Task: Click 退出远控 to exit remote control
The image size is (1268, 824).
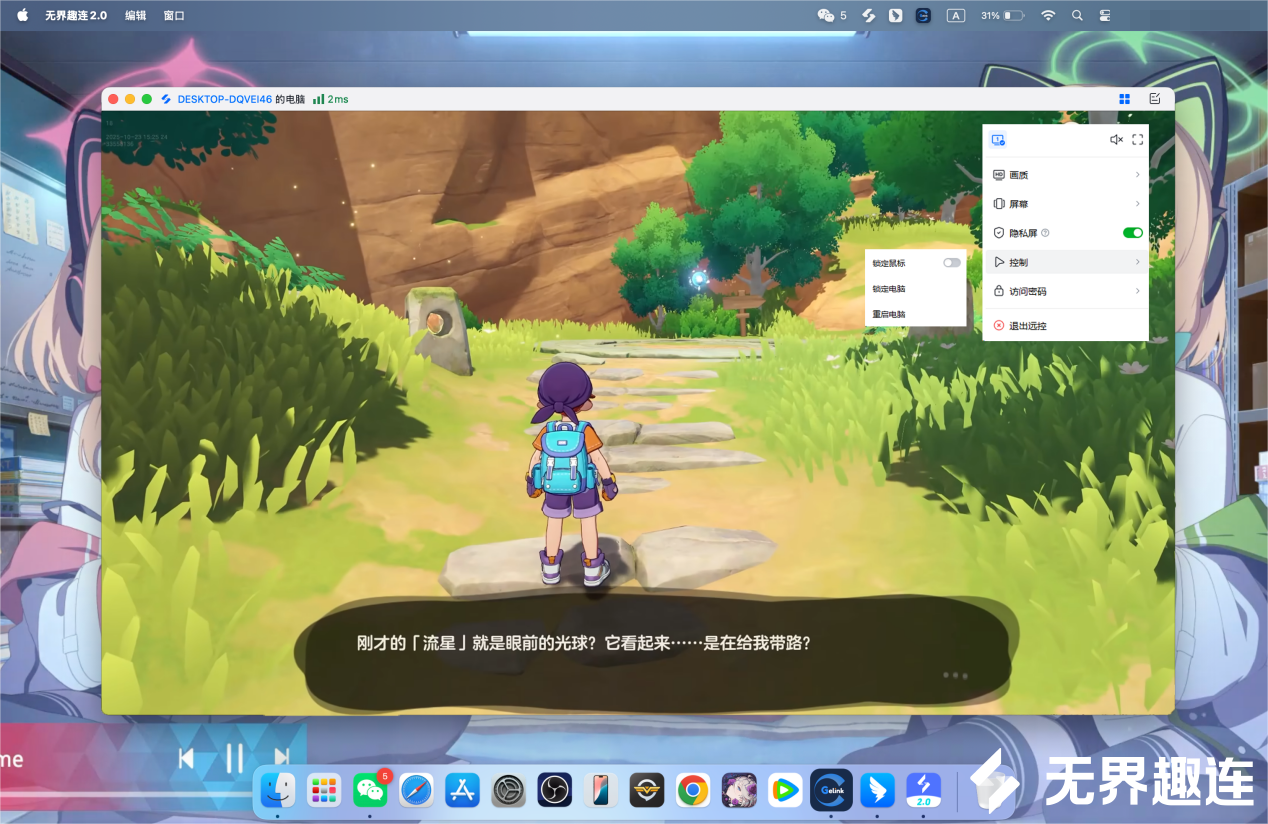Action: point(1027,326)
